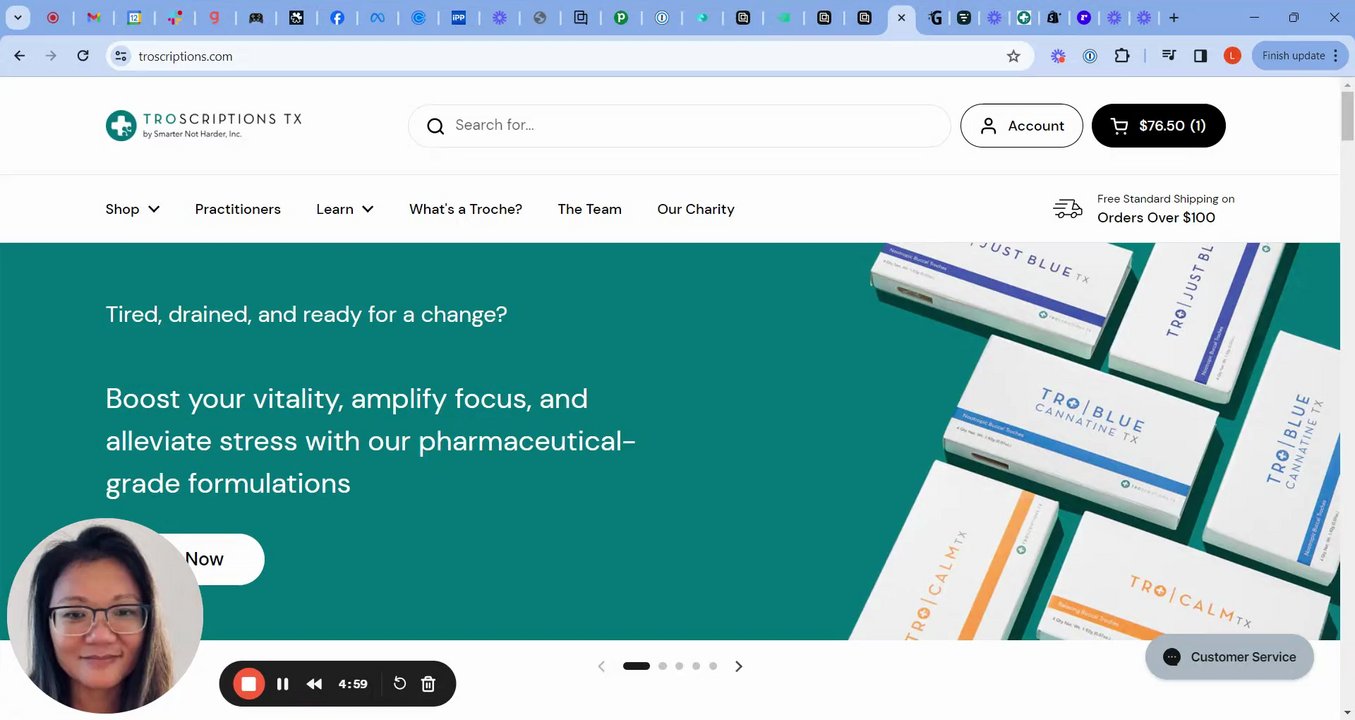Close the current active browser tab
The image size is (1355, 720).
point(901,18)
